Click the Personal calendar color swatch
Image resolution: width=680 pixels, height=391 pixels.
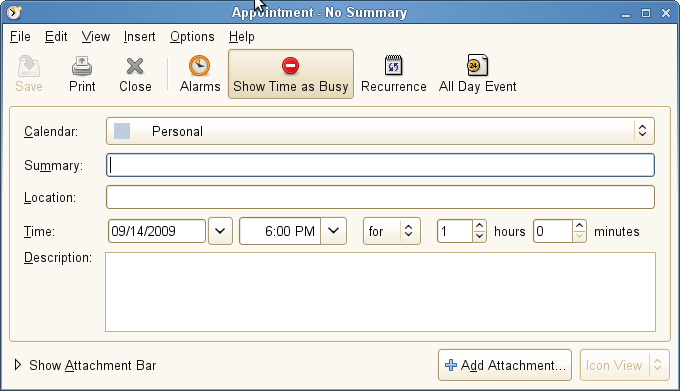(122, 131)
